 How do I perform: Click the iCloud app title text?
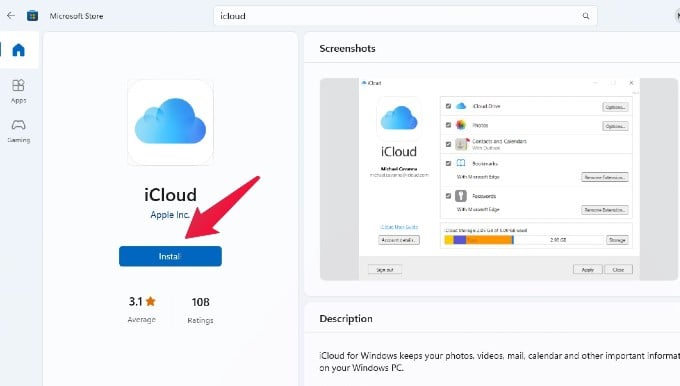click(x=170, y=195)
